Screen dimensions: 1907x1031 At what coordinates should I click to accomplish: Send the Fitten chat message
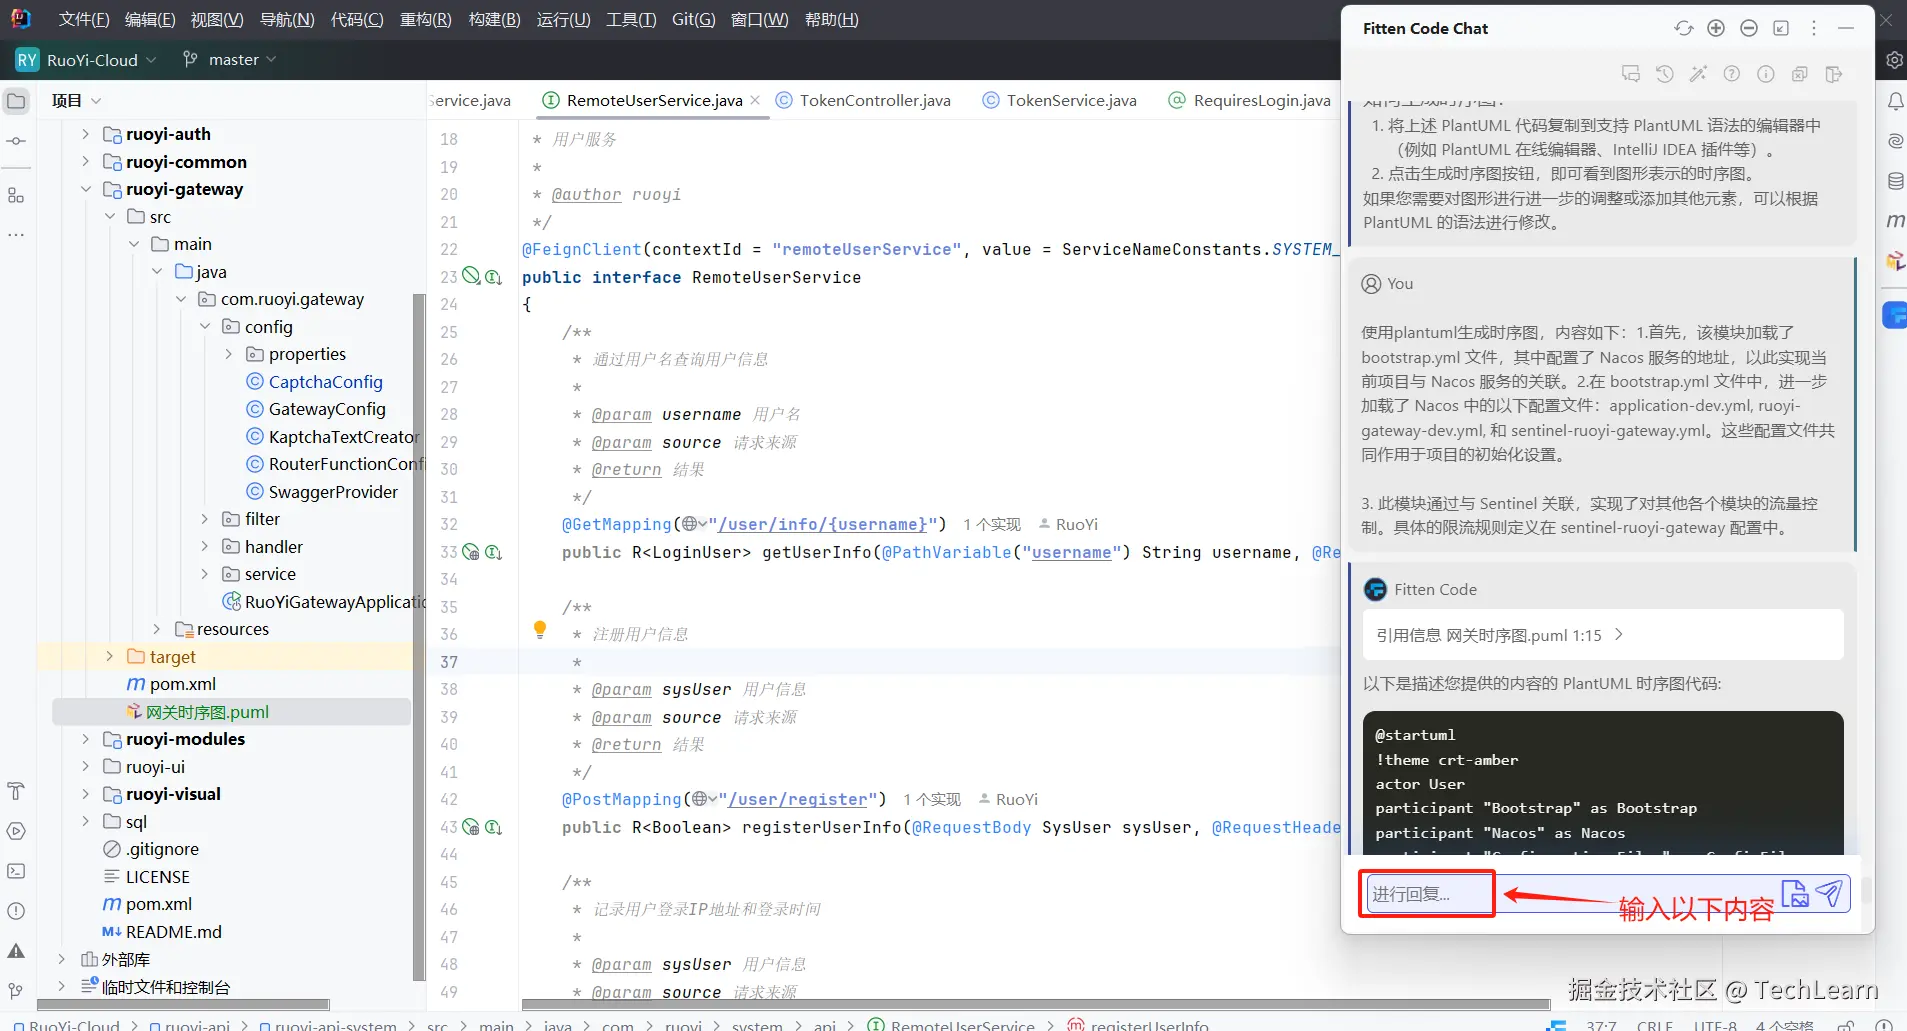[1829, 893]
